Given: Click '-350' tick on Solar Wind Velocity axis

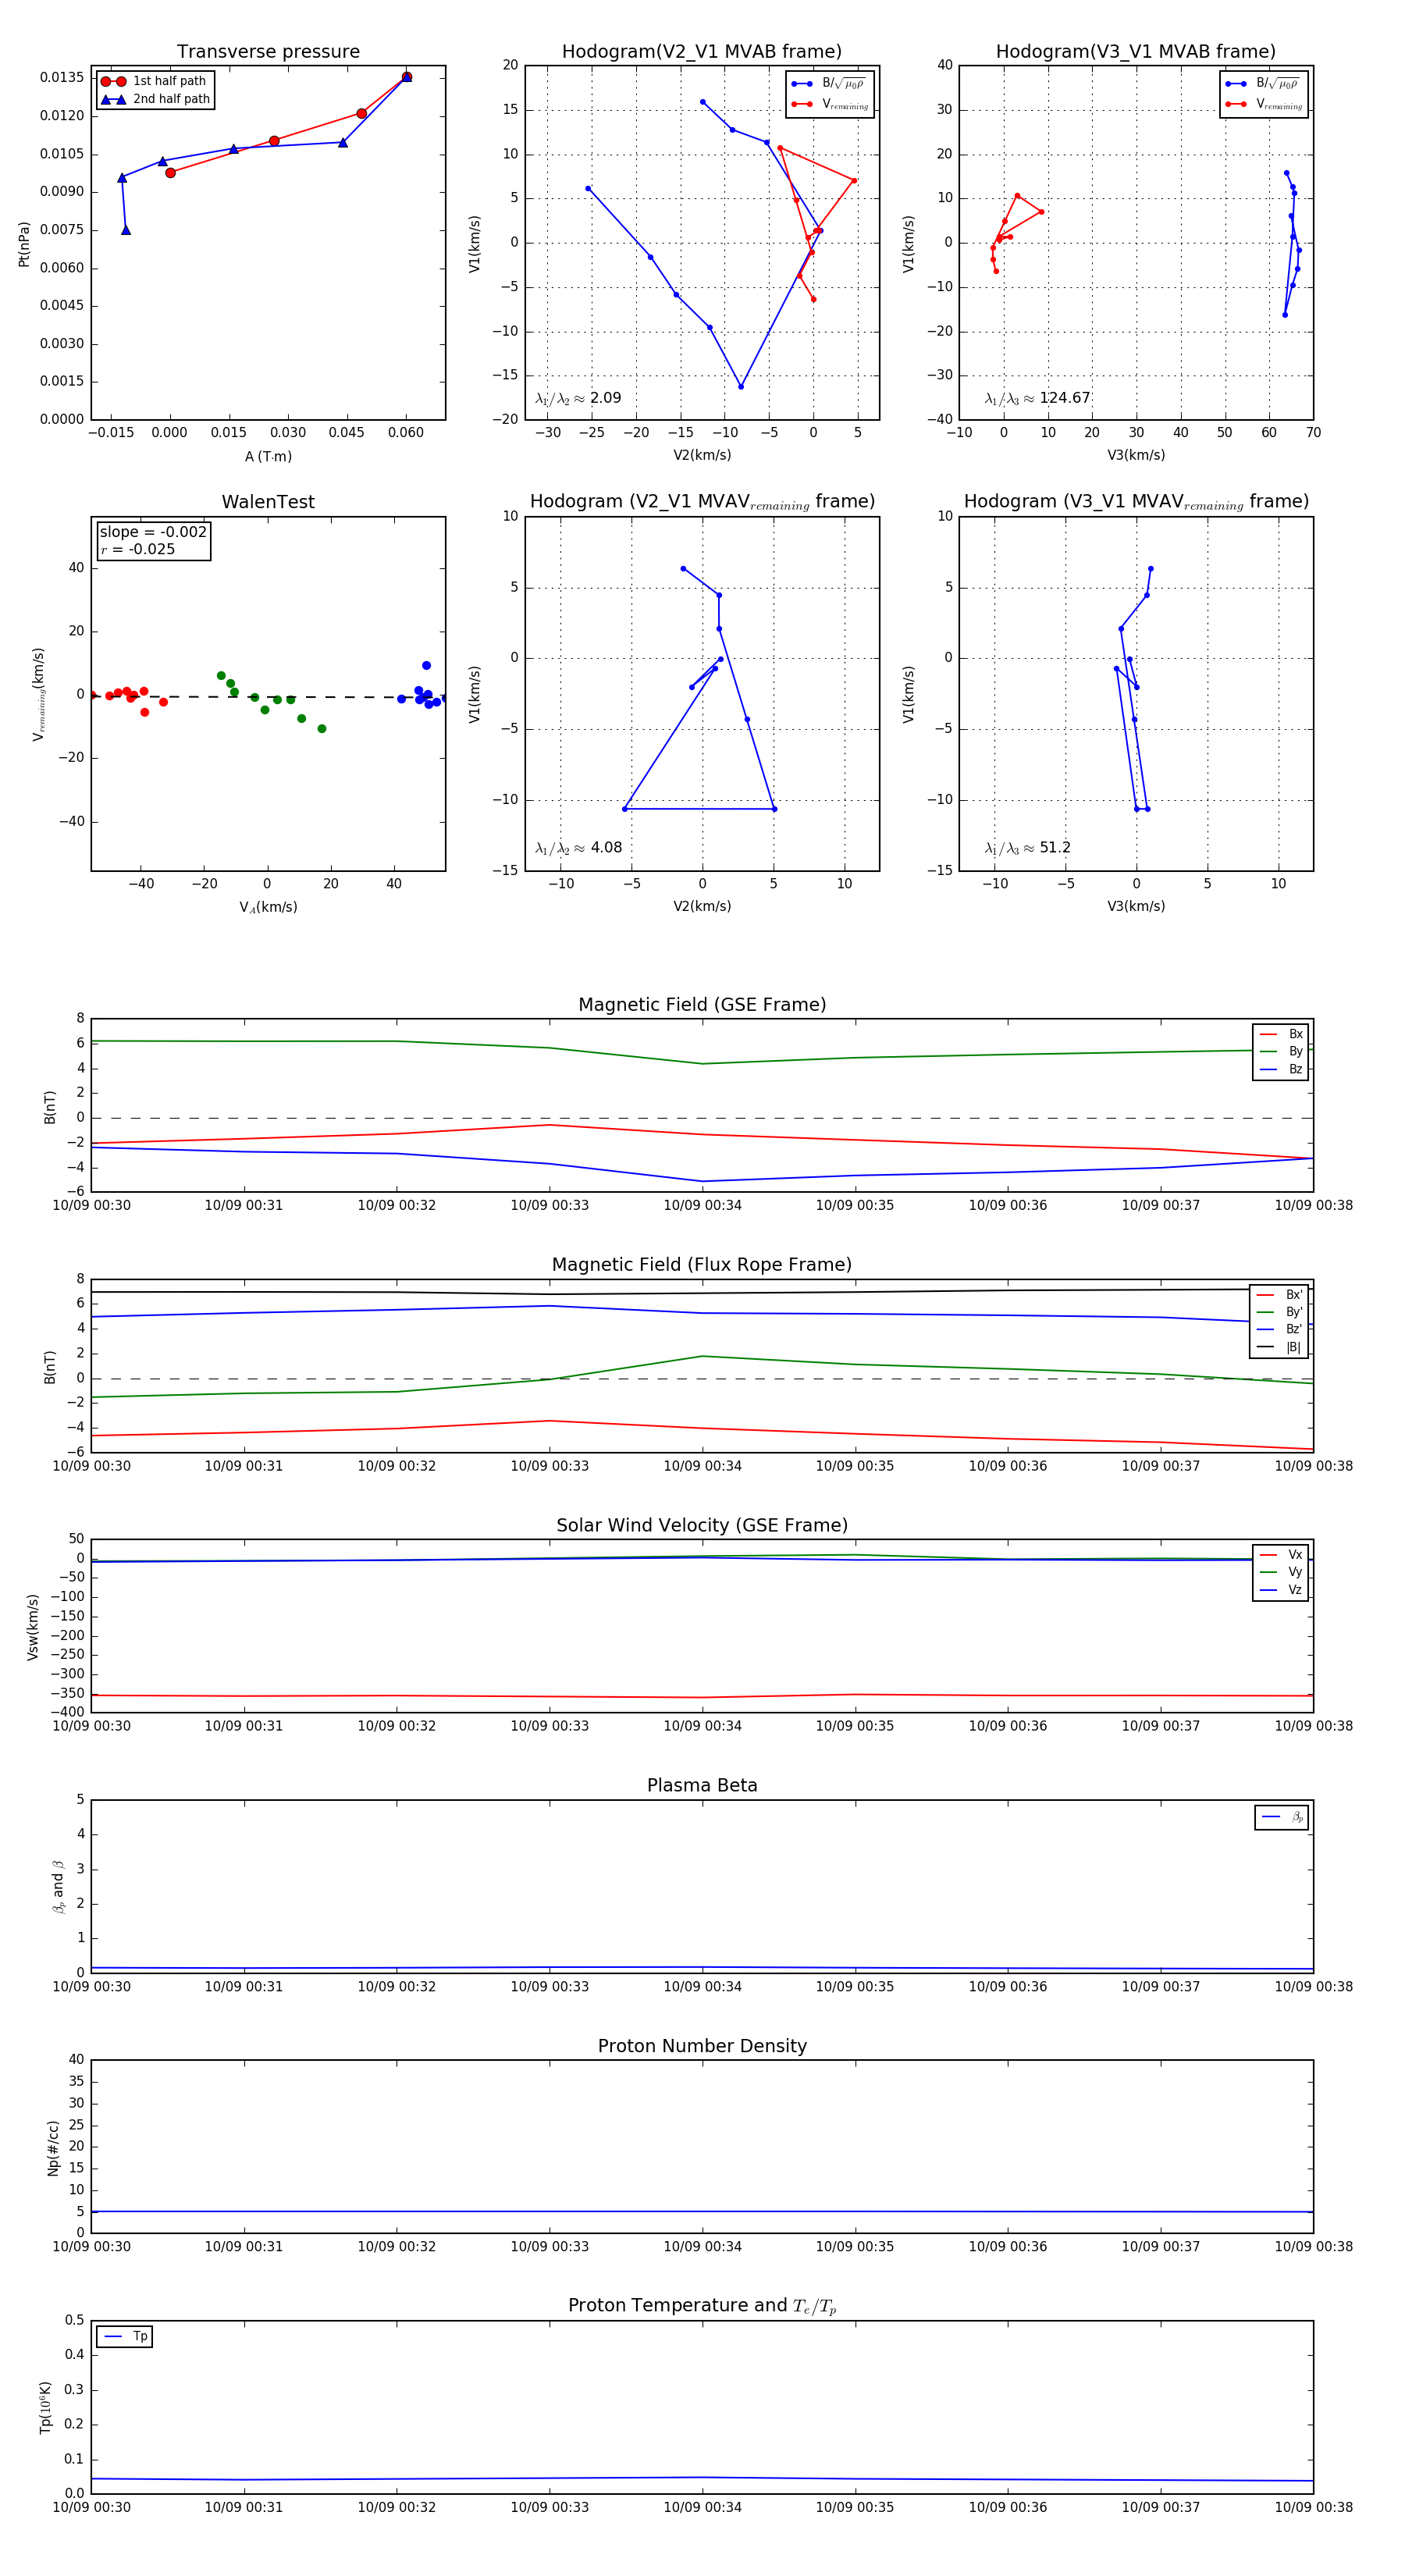Looking at the screenshot, I should [x=66, y=1693].
